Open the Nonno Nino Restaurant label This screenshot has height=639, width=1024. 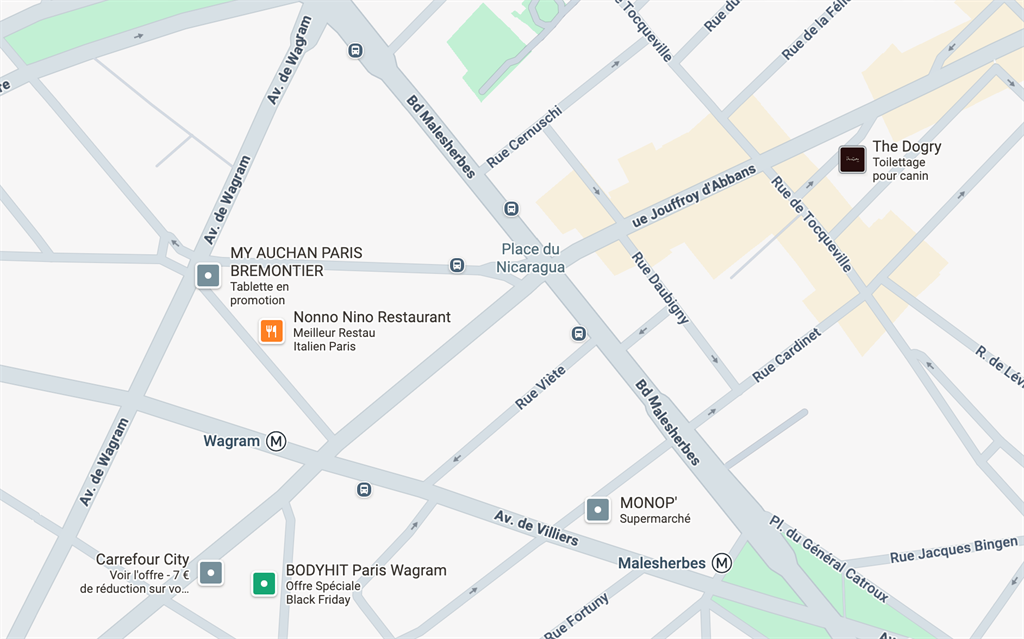pyautogui.click(x=372, y=331)
